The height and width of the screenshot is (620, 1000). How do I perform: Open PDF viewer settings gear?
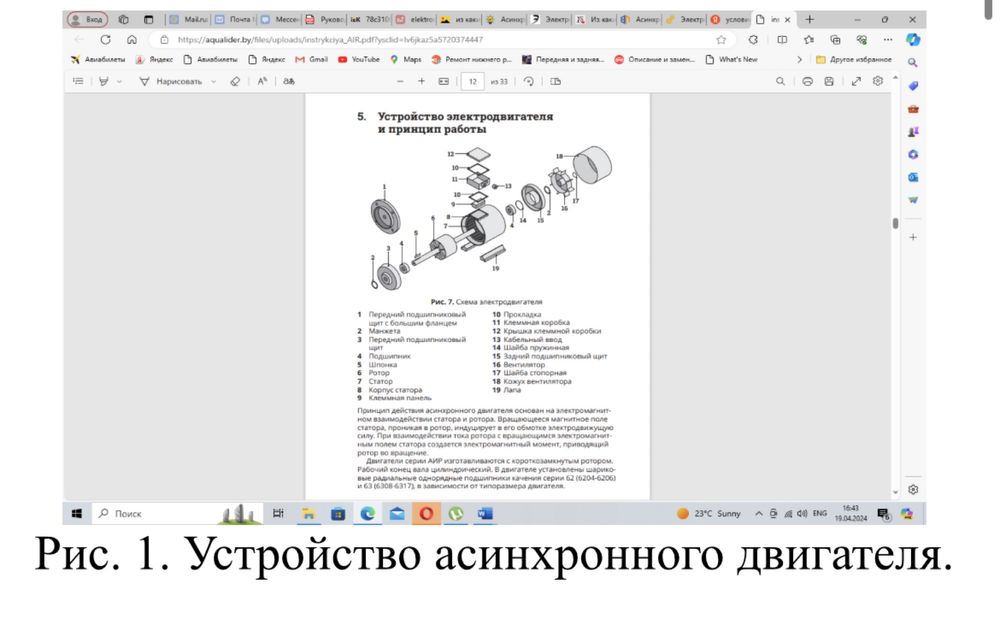pyautogui.click(x=878, y=81)
